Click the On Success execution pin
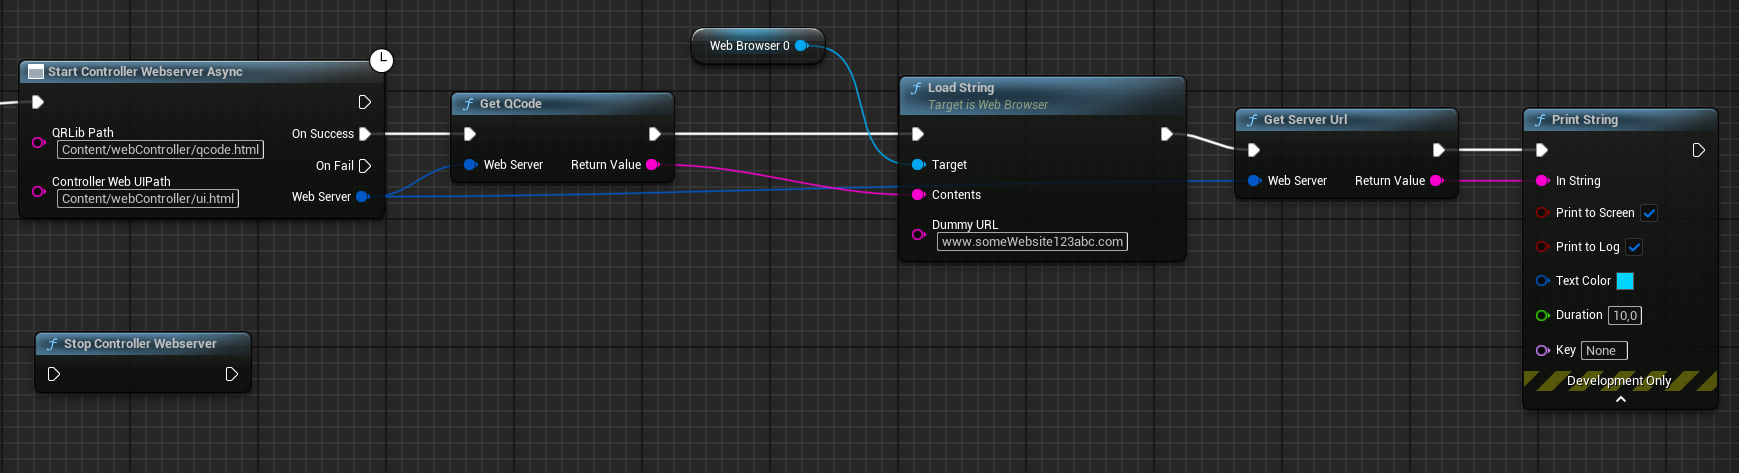This screenshot has height=473, width=1739. click(365, 134)
